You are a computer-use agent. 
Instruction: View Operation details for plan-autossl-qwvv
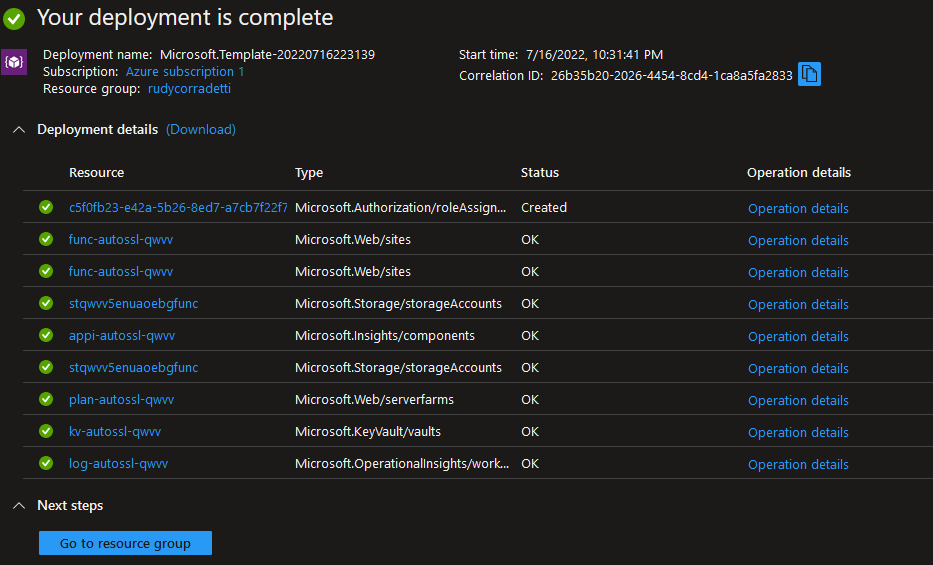coord(798,401)
